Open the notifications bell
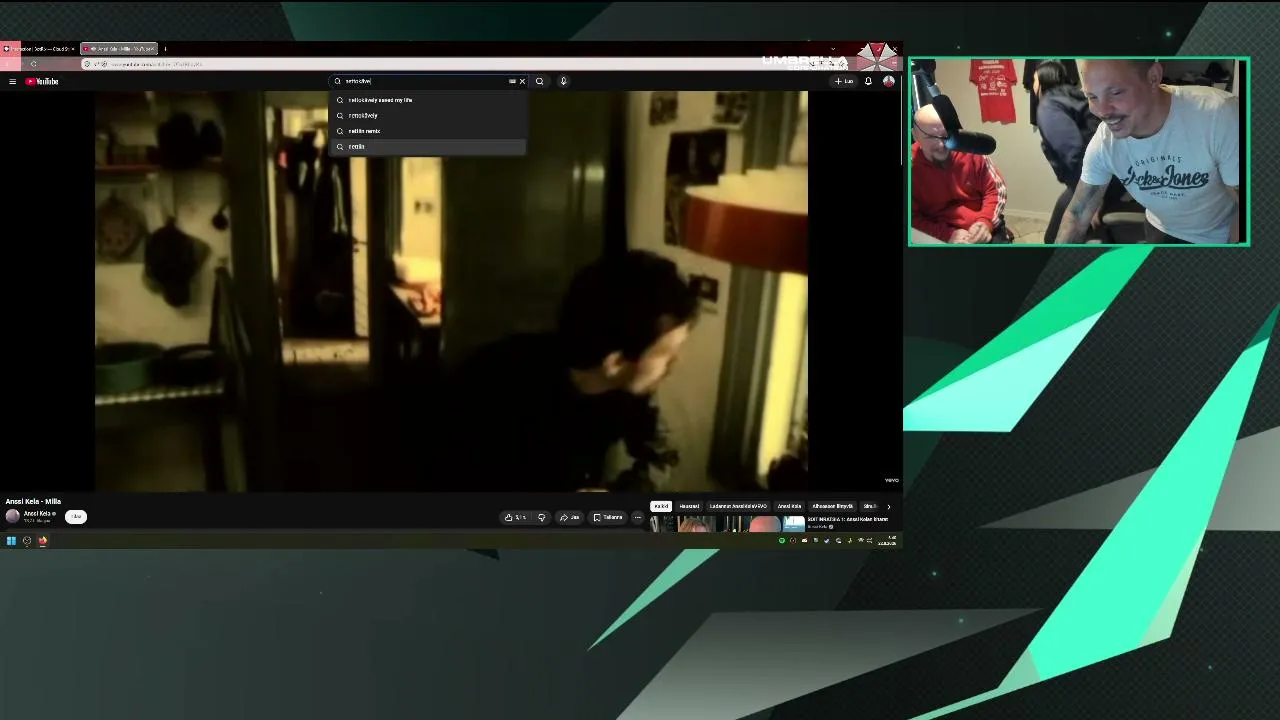This screenshot has width=1280, height=720. point(868,81)
